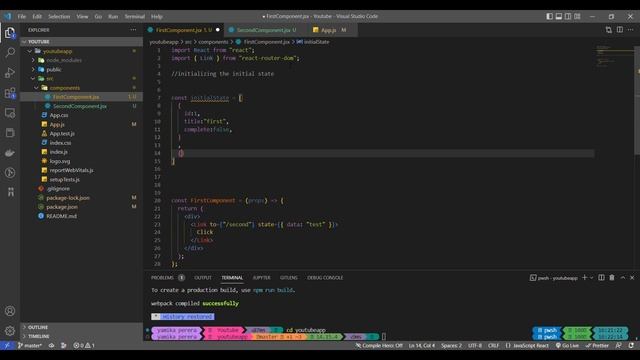The image size is (640, 360).
Task: Click the initialState breadcrumb symbol
Action: (313, 42)
